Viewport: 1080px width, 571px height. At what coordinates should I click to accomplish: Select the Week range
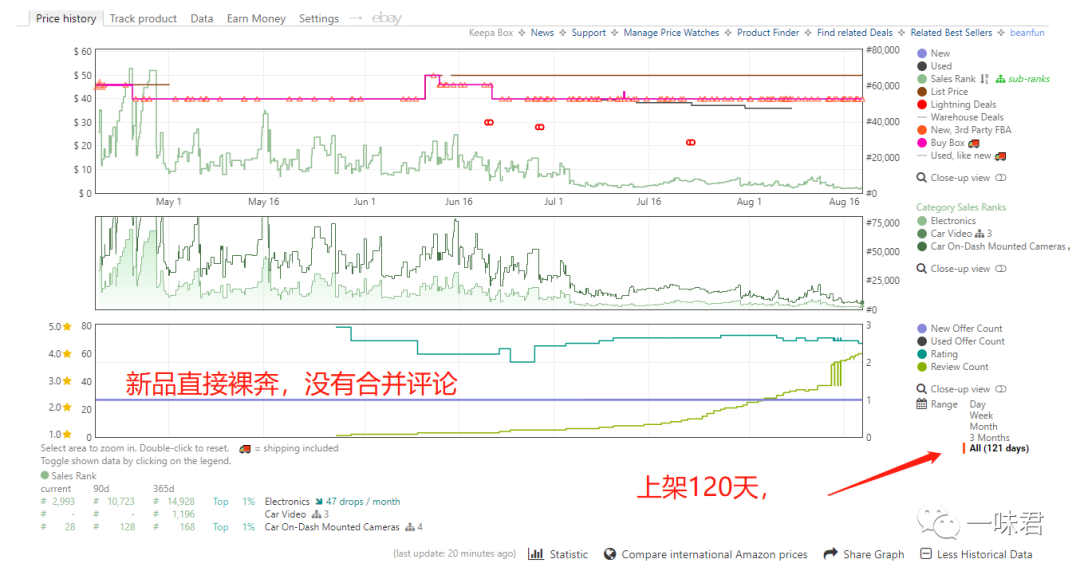[x=981, y=415]
